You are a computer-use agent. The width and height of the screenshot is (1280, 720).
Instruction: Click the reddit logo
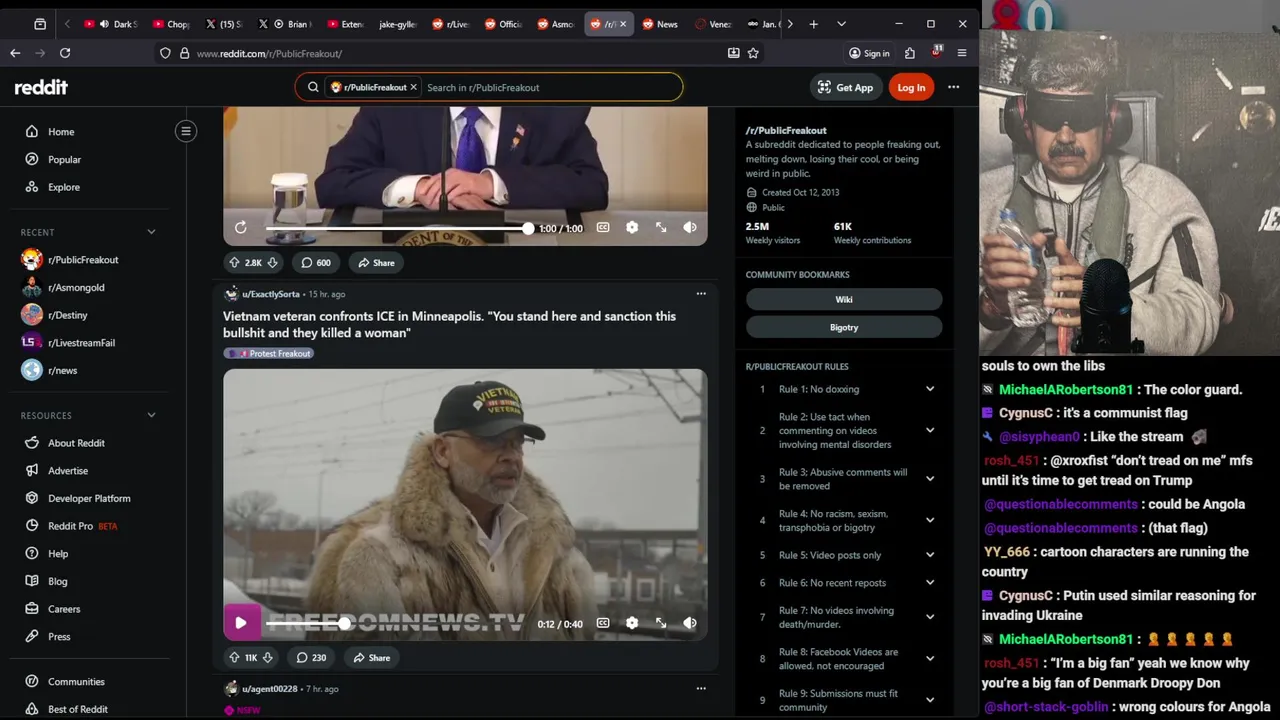tap(41, 87)
